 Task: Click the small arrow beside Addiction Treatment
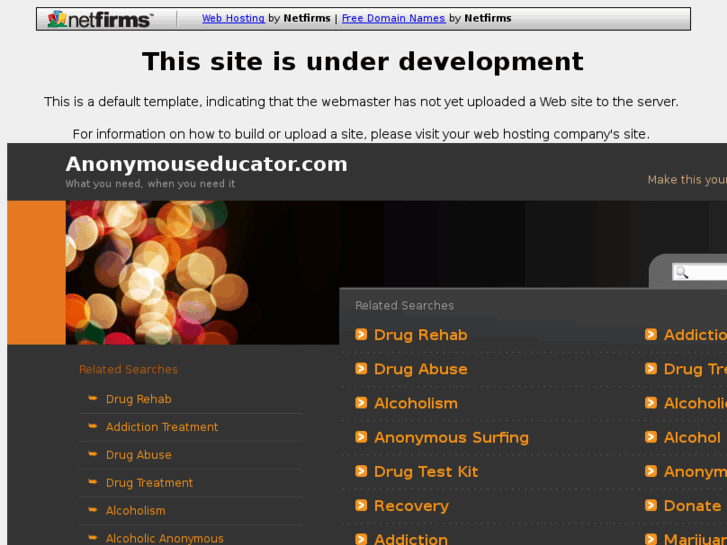pos(93,426)
